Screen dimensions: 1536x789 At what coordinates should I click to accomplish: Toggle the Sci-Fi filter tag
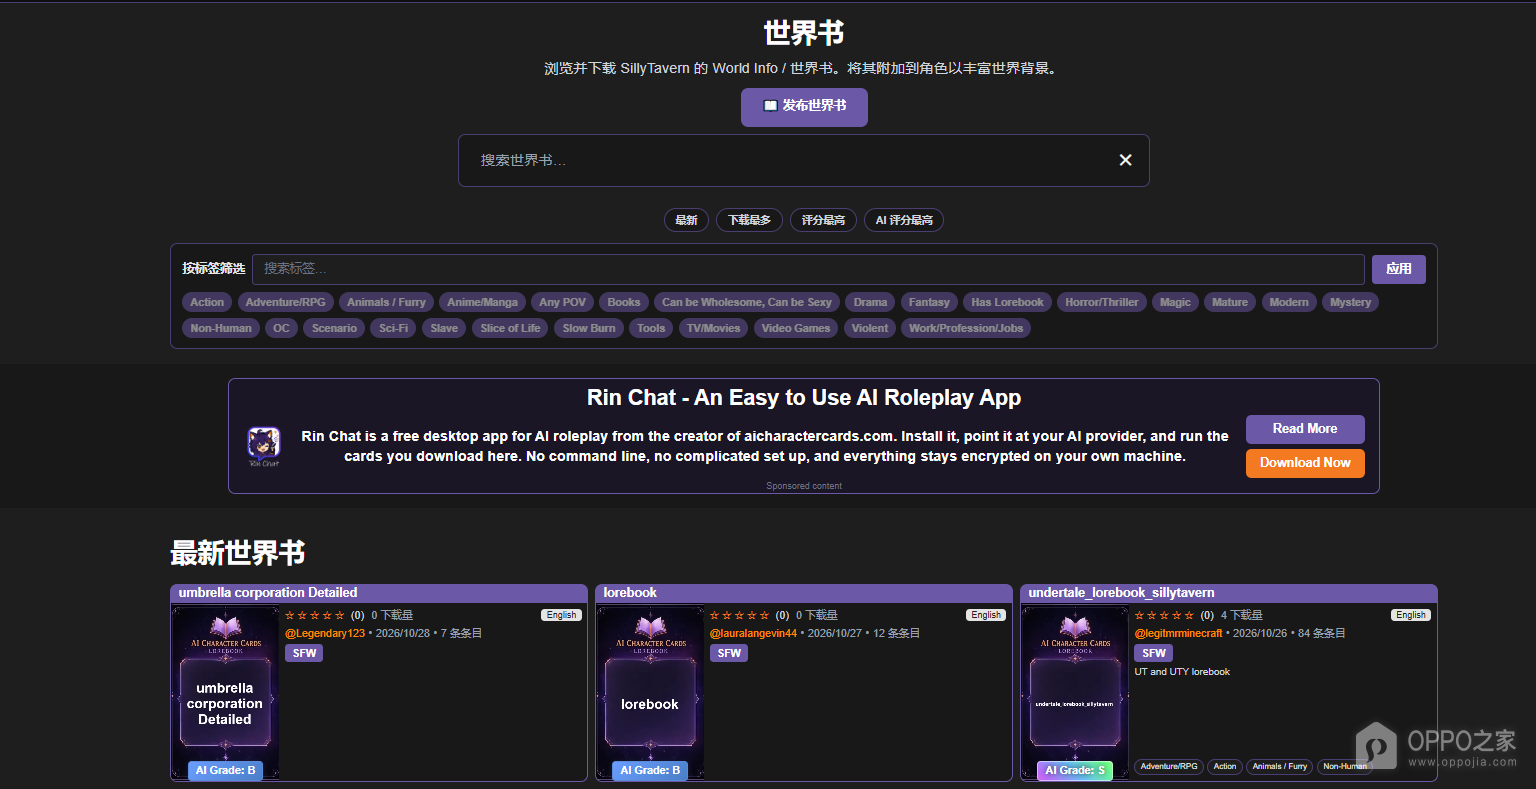393,328
